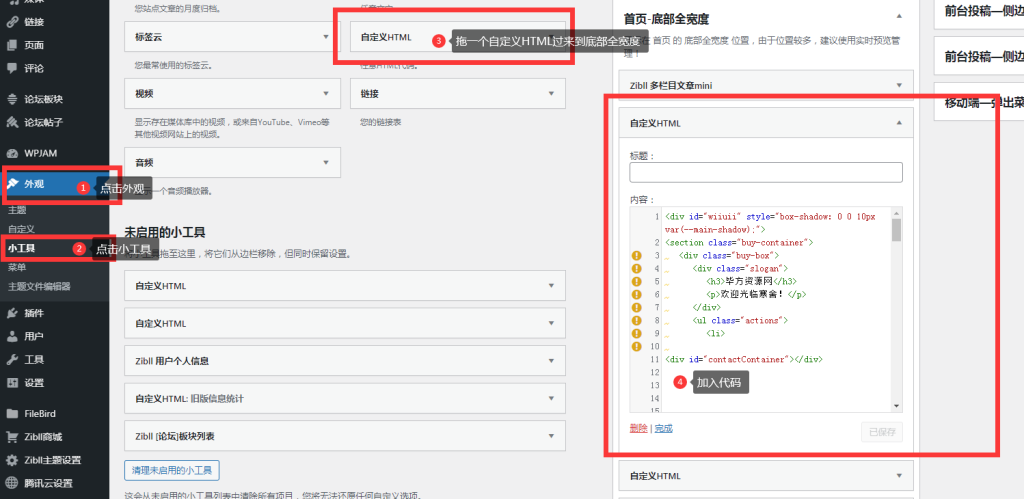Click the FileBird folder icon in sidebar
The image size is (1024, 499).
click(11, 413)
